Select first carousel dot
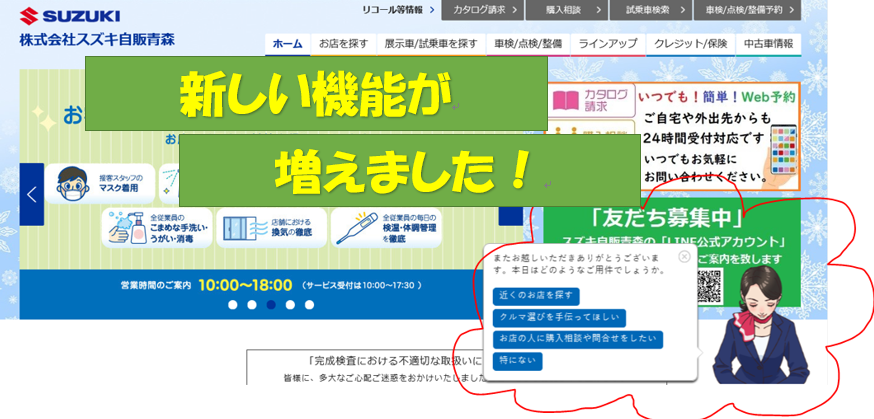This screenshot has height=419, width=874. tap(233, 305)
